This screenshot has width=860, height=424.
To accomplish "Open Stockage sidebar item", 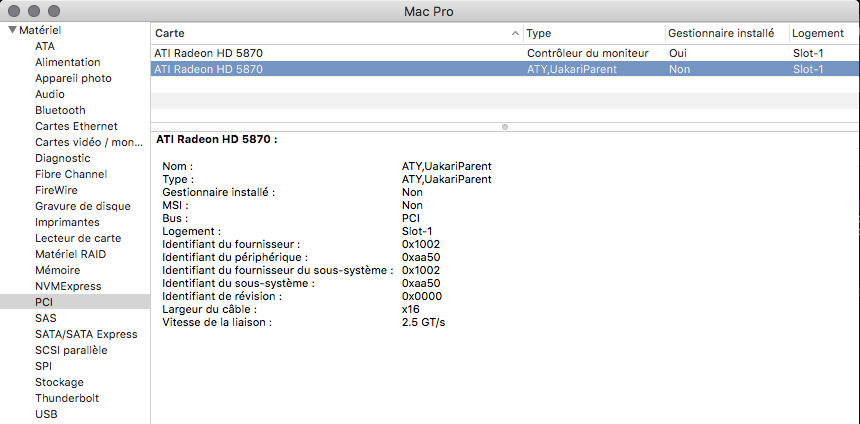I will pyautogui.click(x=59, y=382).
